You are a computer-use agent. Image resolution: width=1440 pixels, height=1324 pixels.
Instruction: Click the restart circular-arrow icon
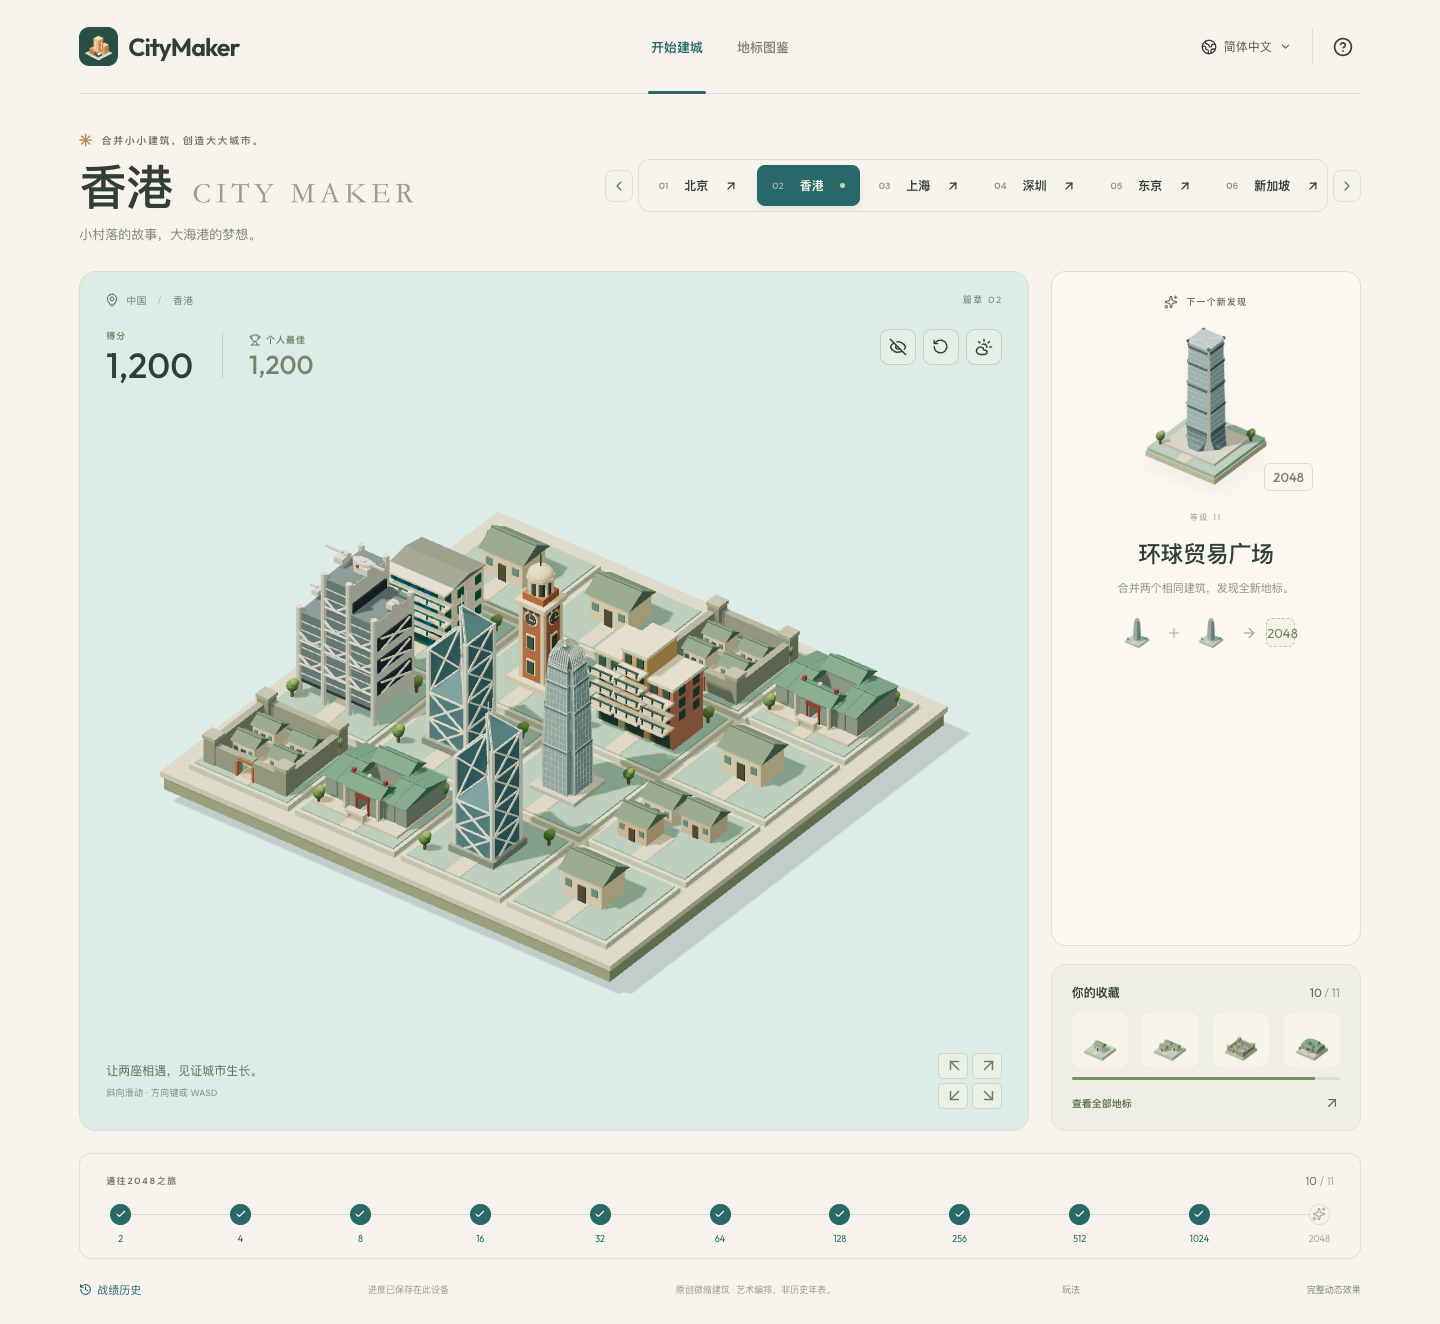941,347
